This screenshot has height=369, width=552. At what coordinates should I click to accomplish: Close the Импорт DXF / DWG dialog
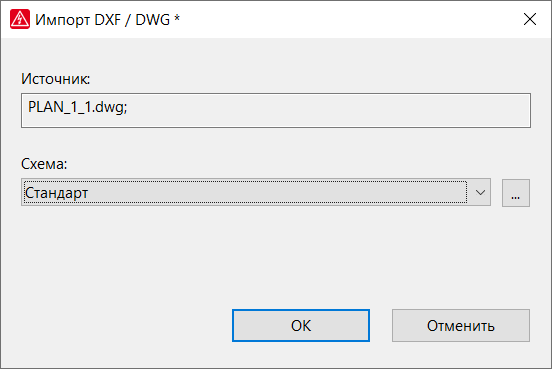point(529,19)
